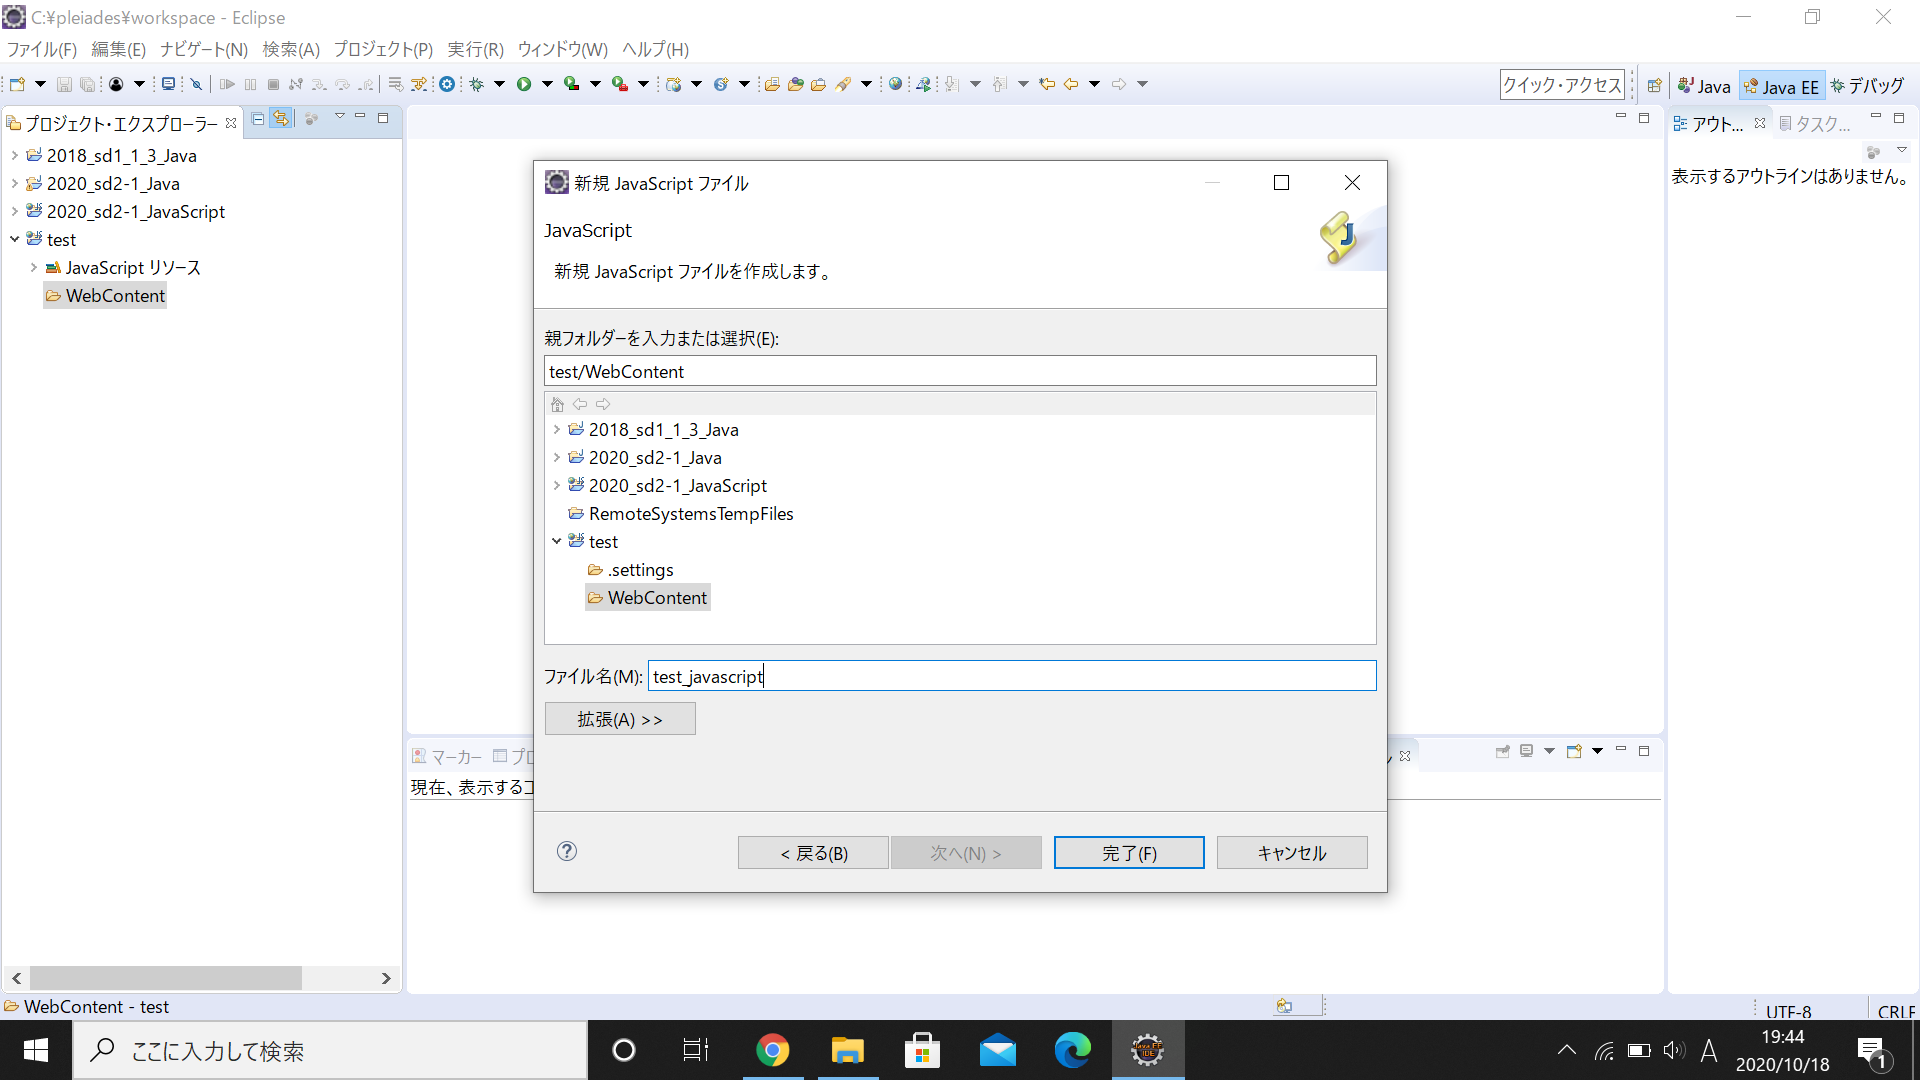
Task: Switch to the Java perspective tab
Action: tap(1704, 85)
